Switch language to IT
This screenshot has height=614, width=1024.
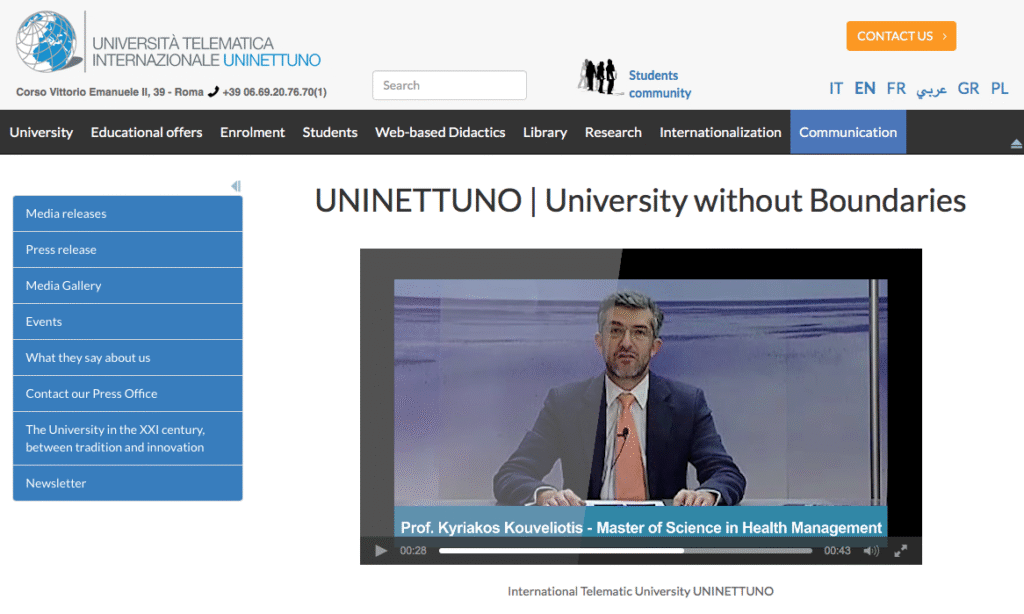836,88
